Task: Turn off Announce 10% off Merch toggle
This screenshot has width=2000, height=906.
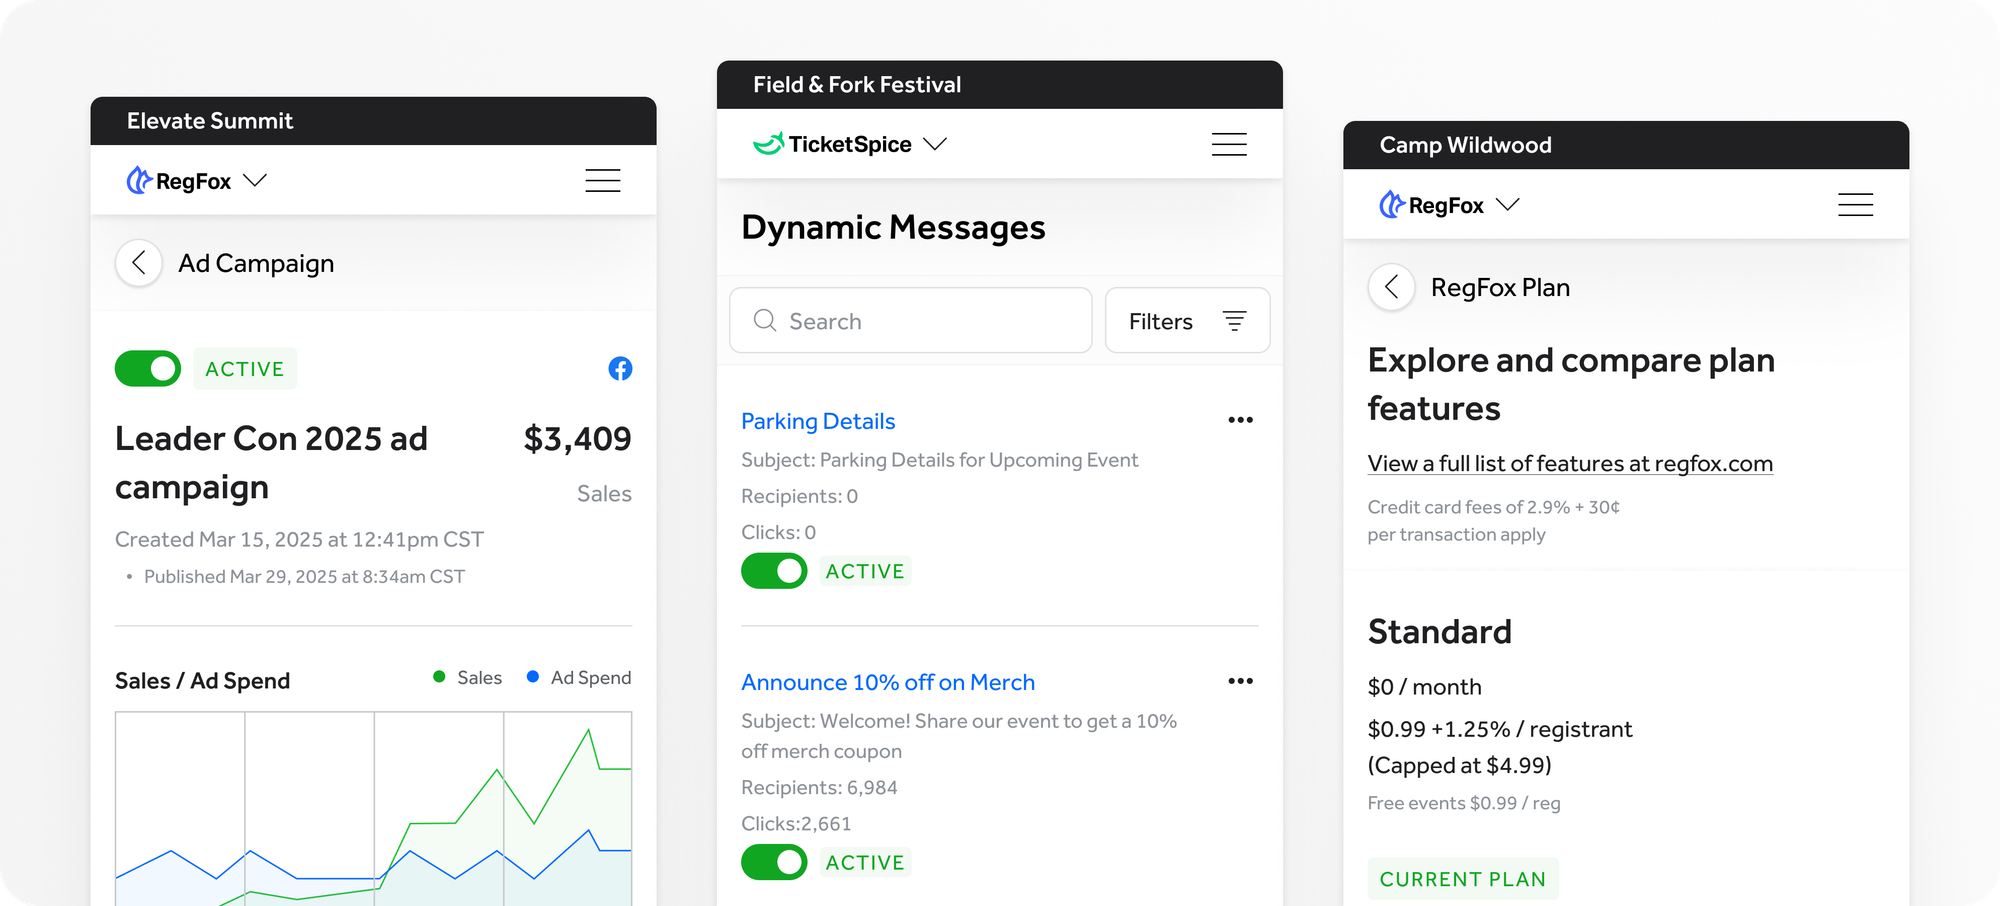Action: point(774,862)
